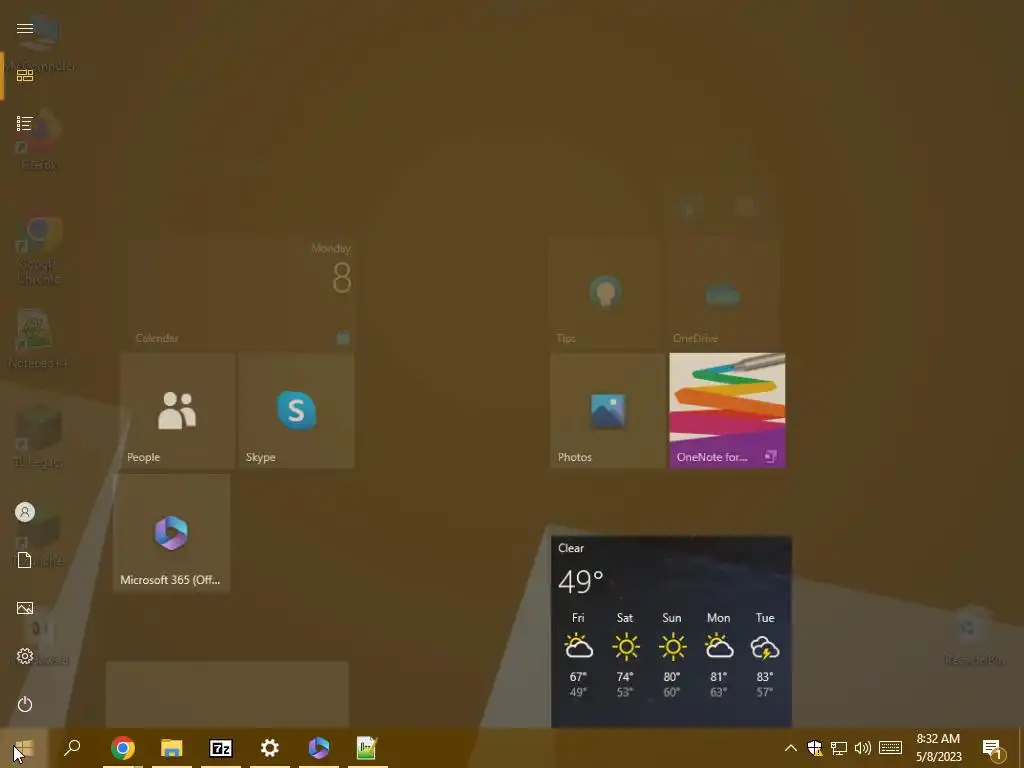Open the People tile
The width and height of the screenshot is (1024, 768).
pyautogui.click(x=178, y=411)
